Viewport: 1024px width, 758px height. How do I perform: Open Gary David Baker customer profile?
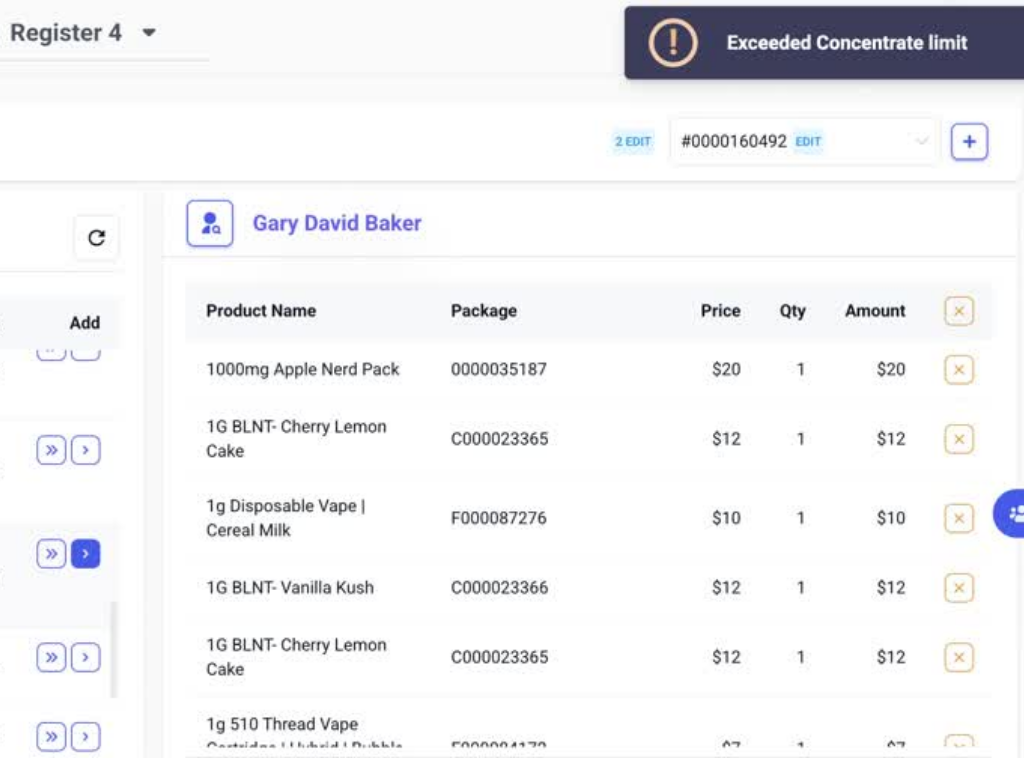click(336, 223)
